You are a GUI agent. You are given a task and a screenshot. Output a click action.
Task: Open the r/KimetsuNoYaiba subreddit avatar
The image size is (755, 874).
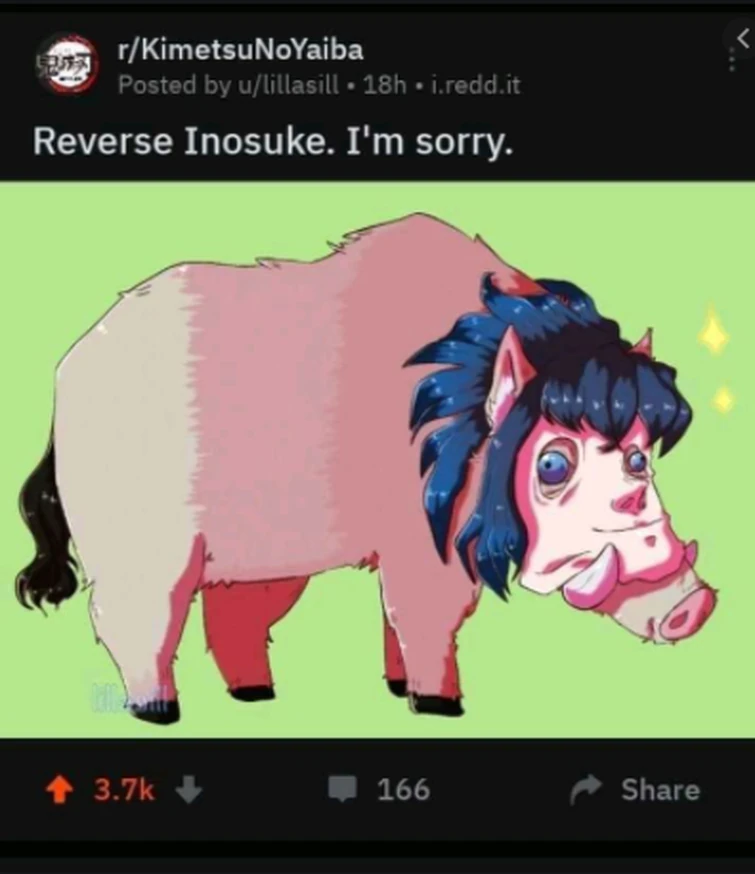[x=67, y=65]
